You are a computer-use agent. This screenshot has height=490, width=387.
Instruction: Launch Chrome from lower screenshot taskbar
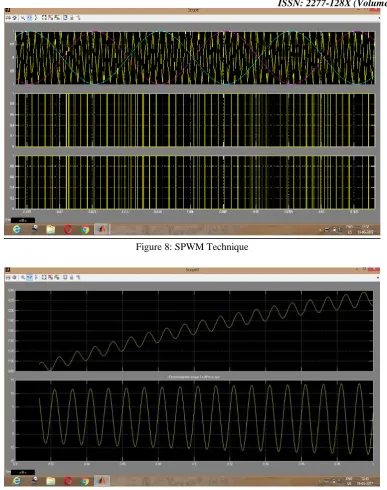pyautogui.click(x=85, y=481)
